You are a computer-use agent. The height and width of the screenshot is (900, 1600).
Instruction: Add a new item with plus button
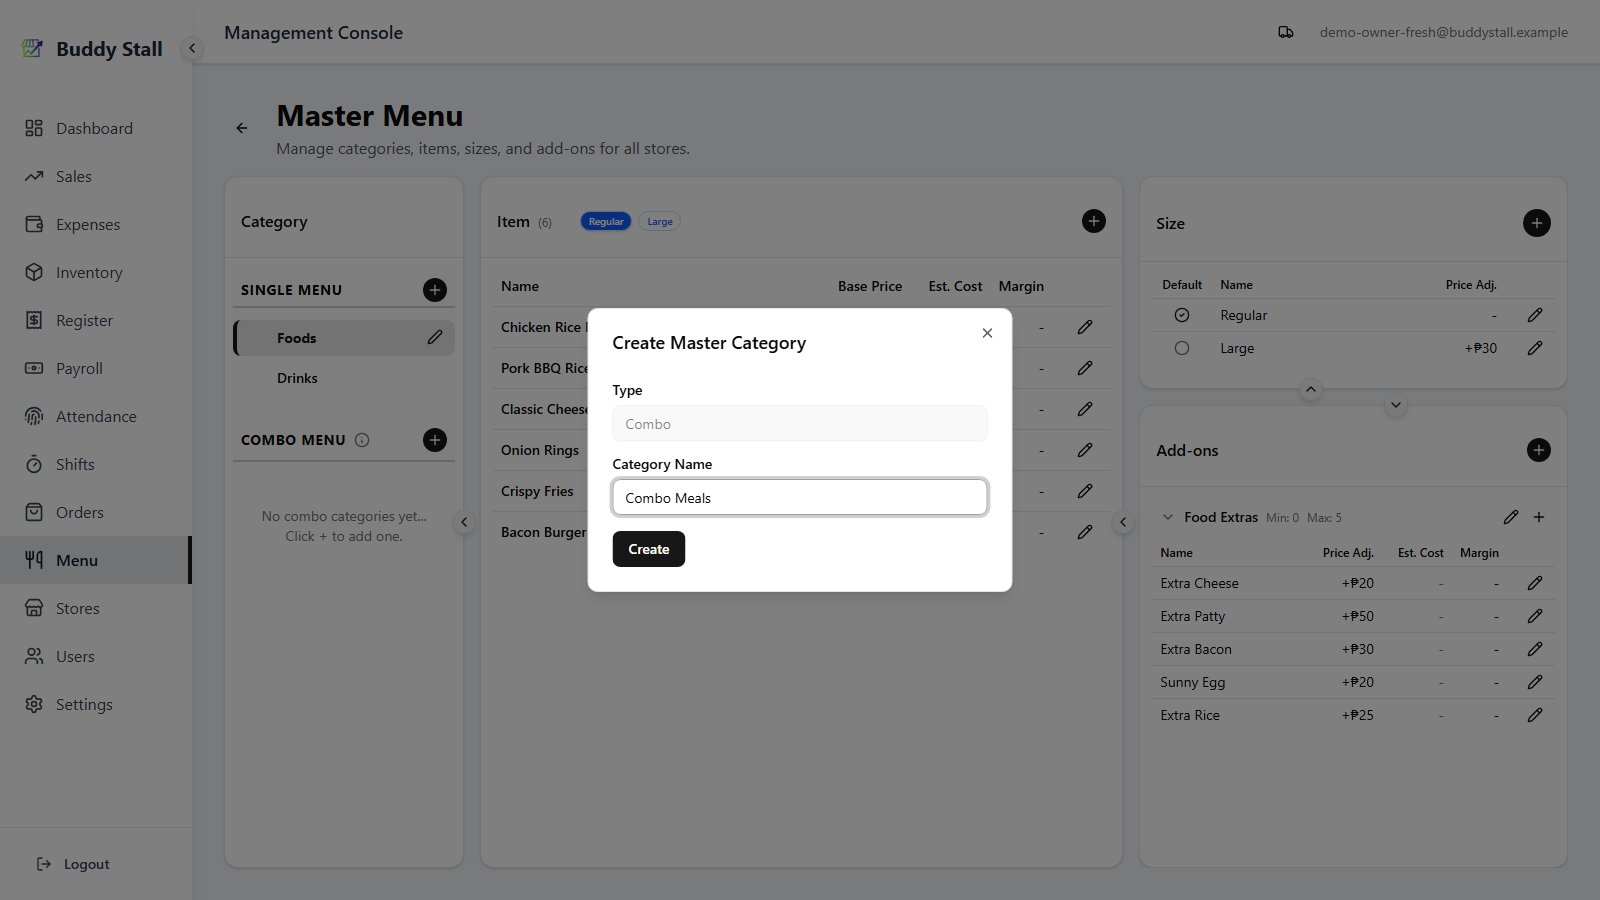click(1094, 221)
